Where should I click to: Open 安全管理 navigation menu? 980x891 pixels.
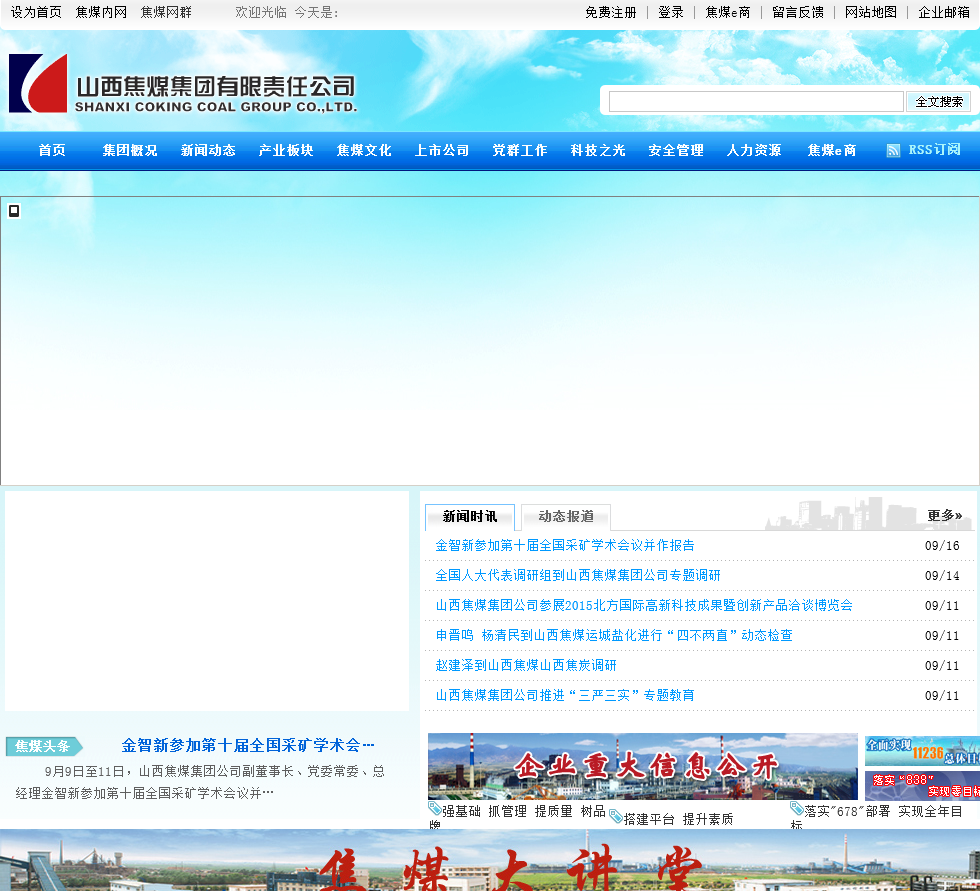676,150
